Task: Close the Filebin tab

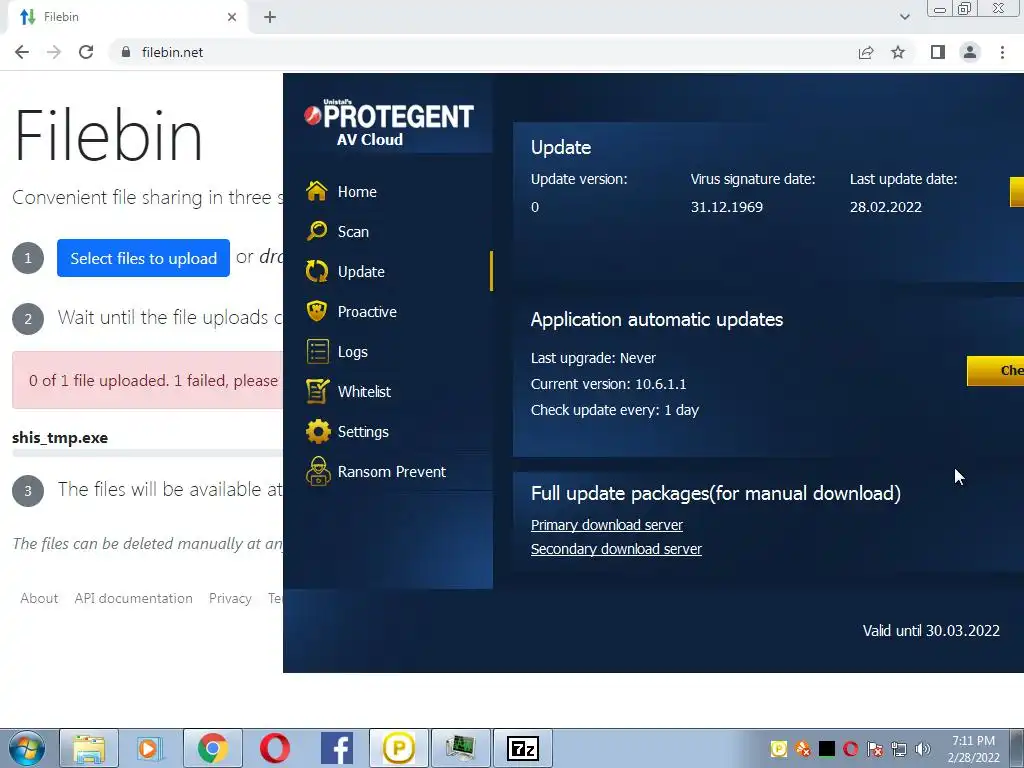Action: pyautogui.click(x=232, y=17)
